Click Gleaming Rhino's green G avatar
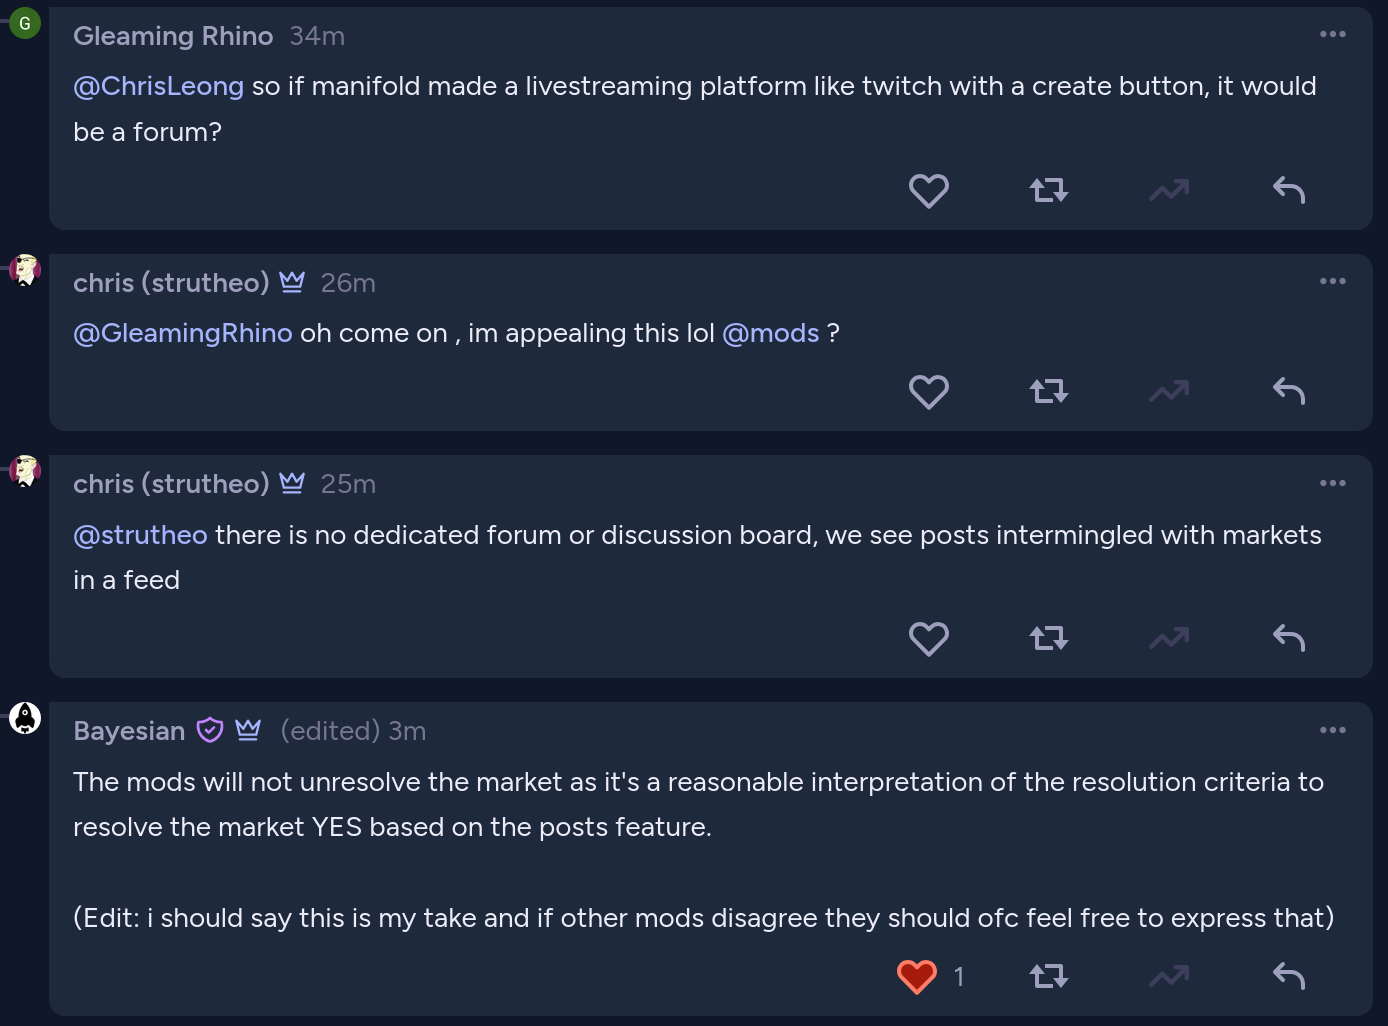Viewport: 1388px width, 1026px height. click(x=25, y=22)
